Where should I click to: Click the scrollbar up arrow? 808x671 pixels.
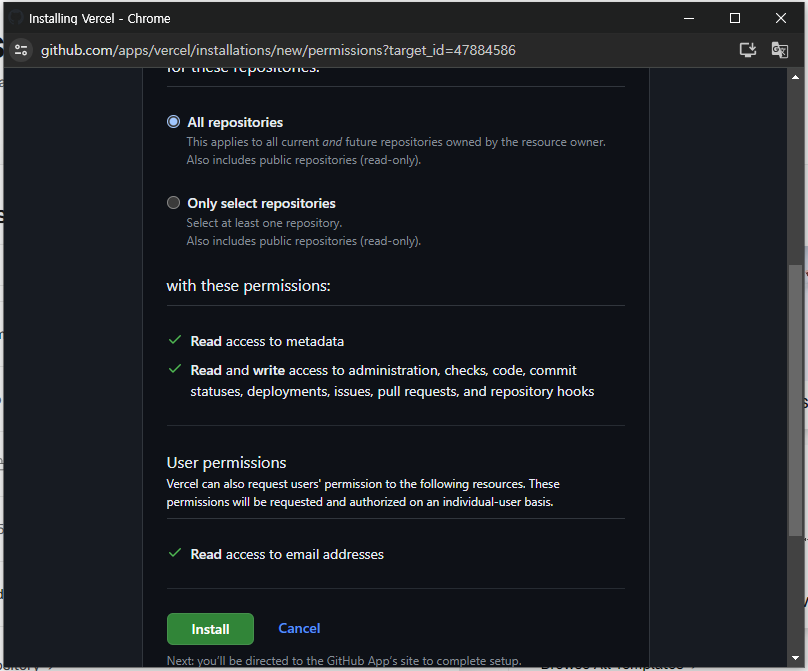pyautogui.click(x=795, y=77)
